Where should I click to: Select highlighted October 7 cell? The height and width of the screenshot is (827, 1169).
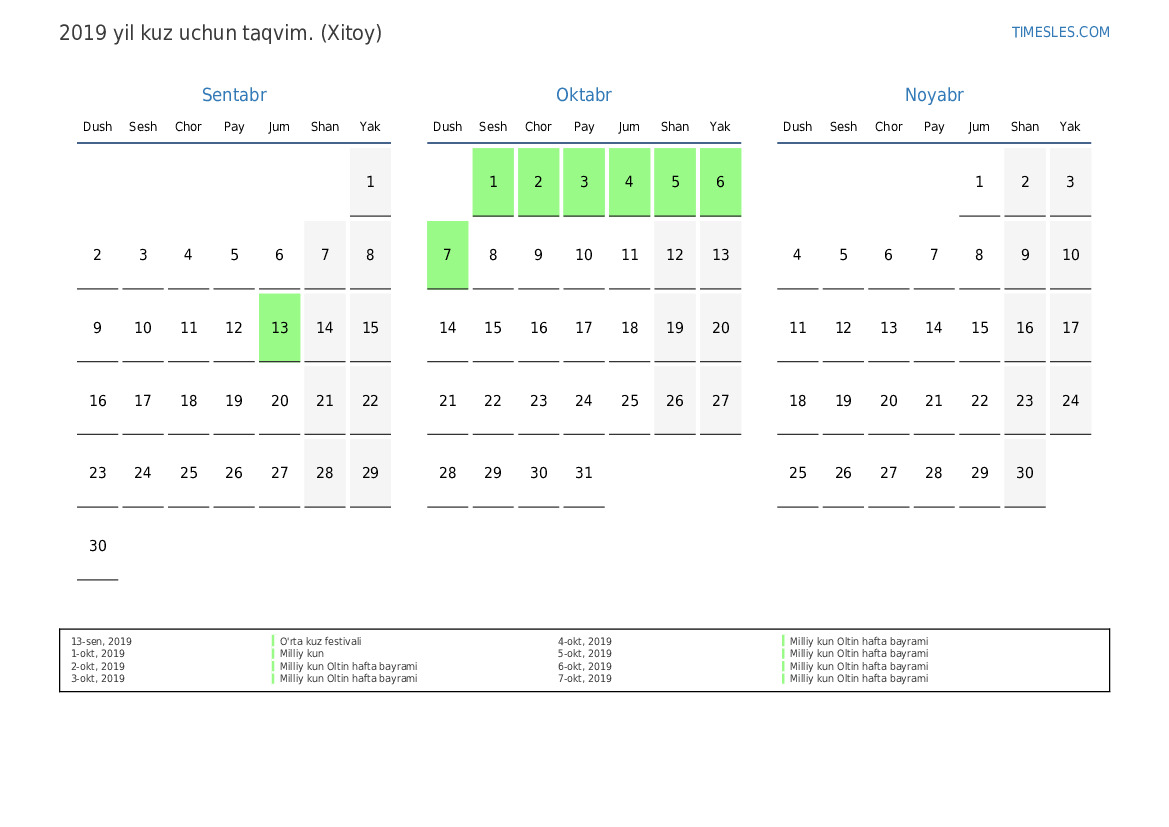[447, 255]
